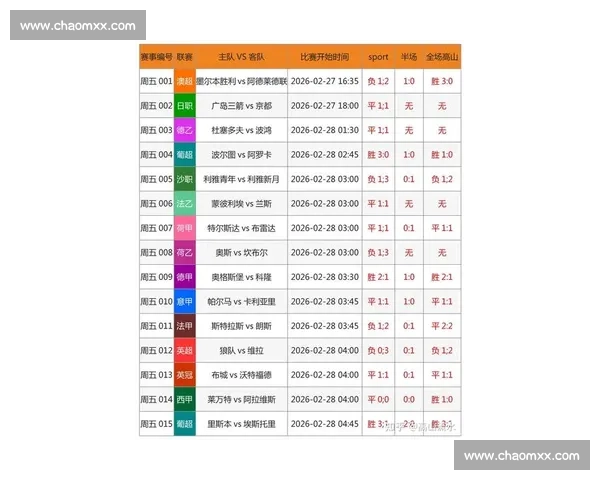The image size is (600, 480).
Task: Click the 利雅青年 vs 利雅新月 match
Action: 241,179
